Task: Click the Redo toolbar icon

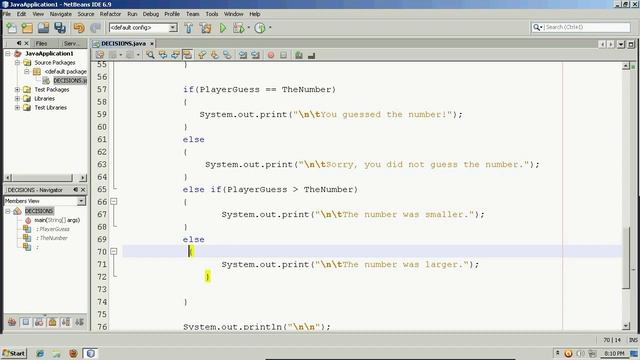Action: [95, 28]
